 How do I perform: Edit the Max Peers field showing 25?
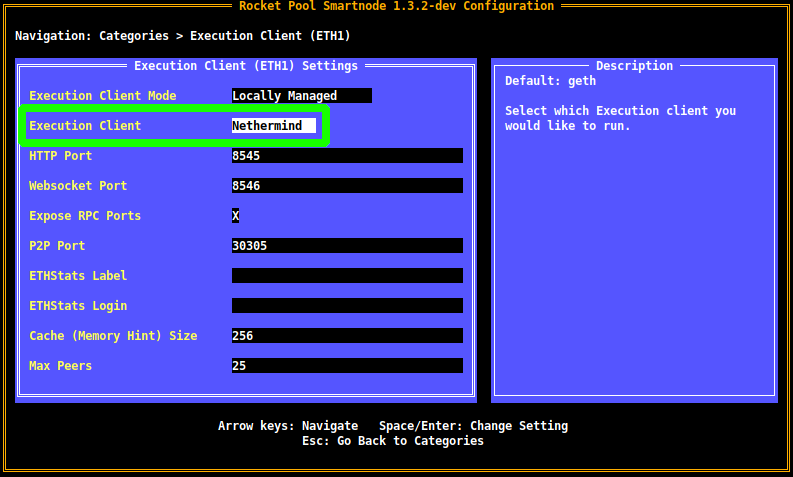pos(346,366)
